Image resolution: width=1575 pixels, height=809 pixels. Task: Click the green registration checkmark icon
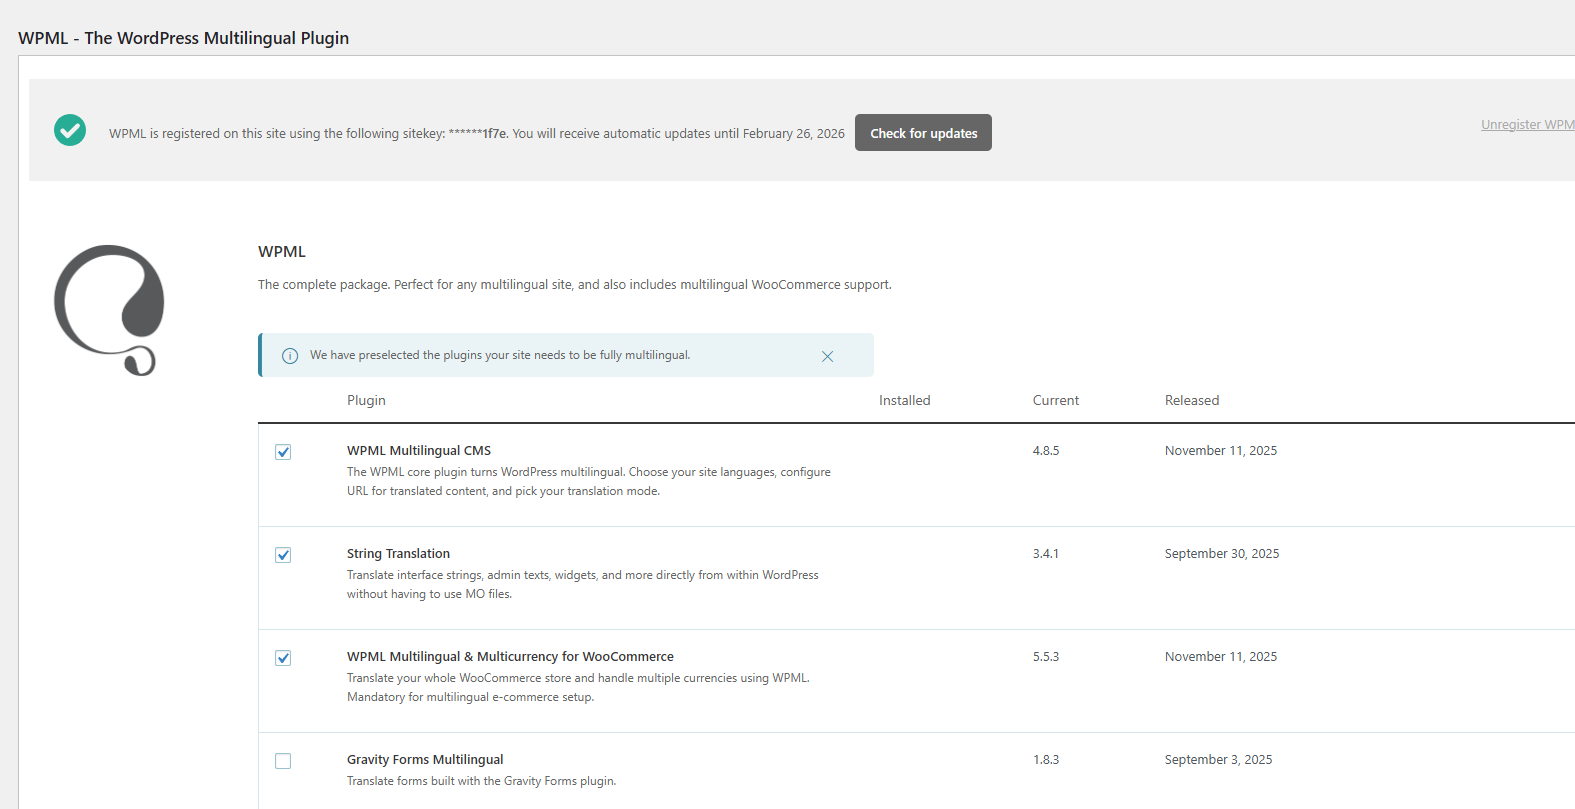70,130
